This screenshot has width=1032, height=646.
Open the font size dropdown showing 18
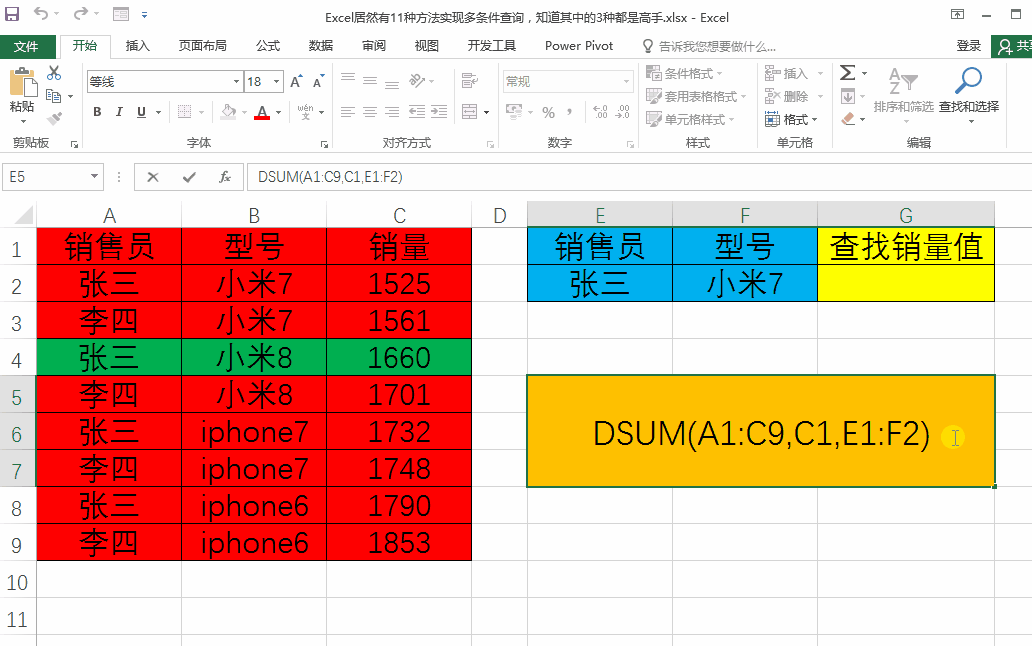pos(276,82)
